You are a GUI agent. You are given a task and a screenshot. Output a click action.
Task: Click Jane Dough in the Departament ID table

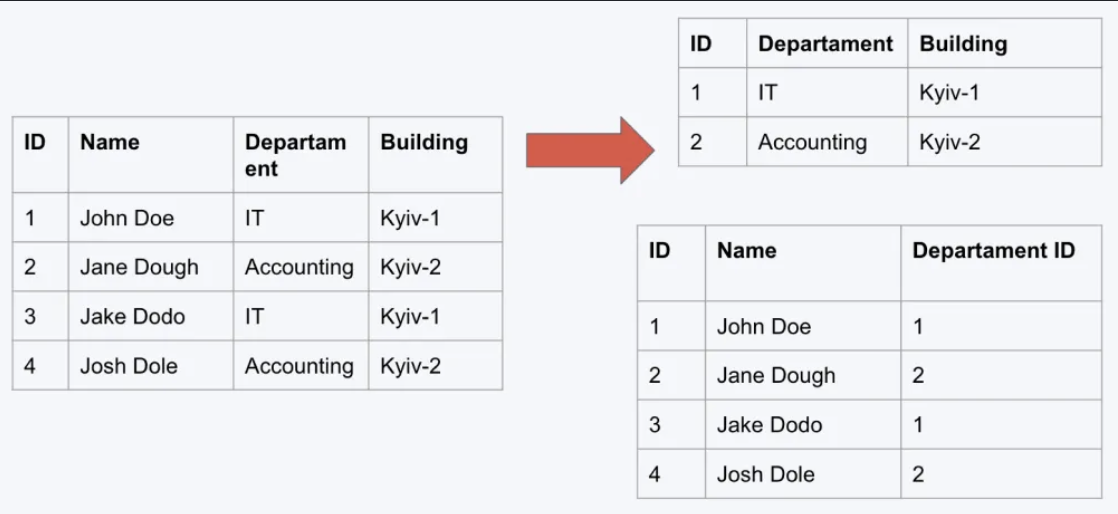(x=776, y=376)
